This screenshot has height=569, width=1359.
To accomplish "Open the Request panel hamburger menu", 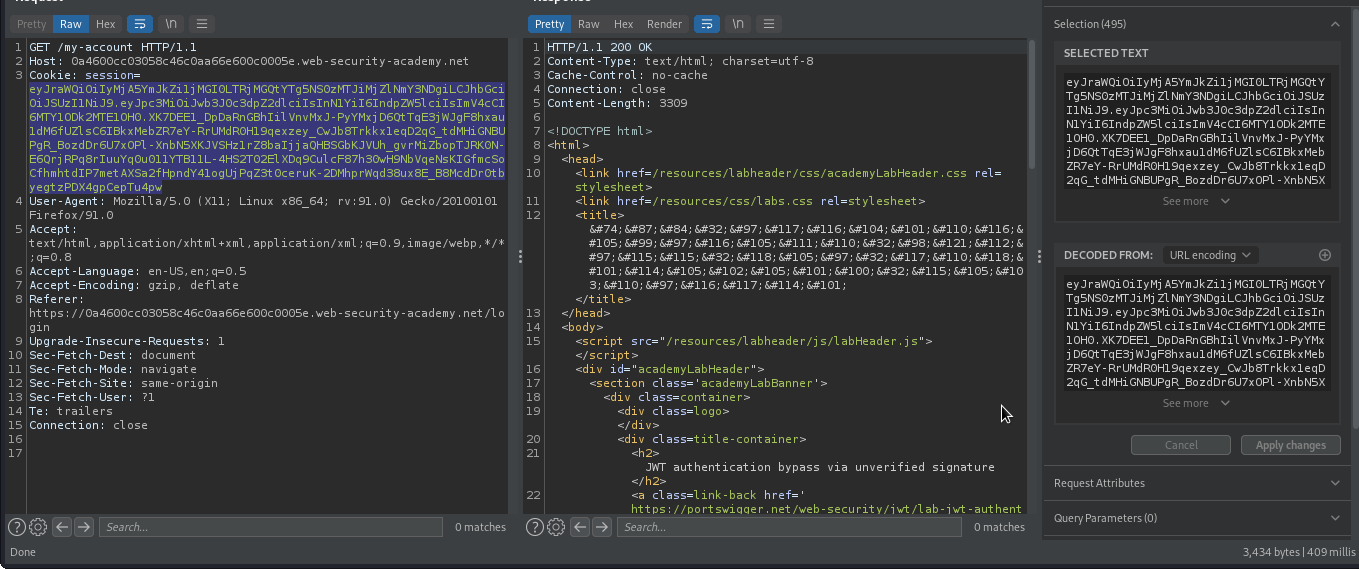I will [201, 24].
